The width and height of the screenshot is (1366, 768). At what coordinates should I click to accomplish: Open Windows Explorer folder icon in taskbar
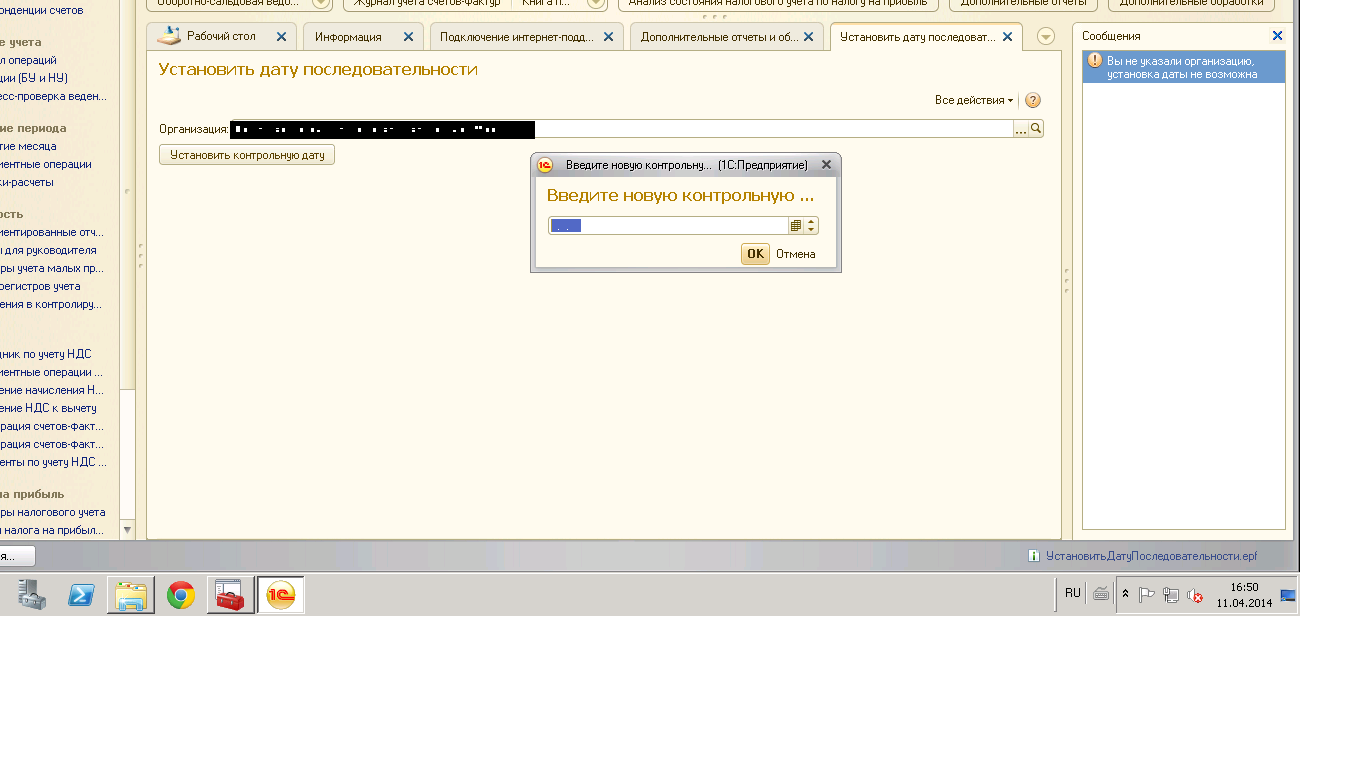pos(131,595)
